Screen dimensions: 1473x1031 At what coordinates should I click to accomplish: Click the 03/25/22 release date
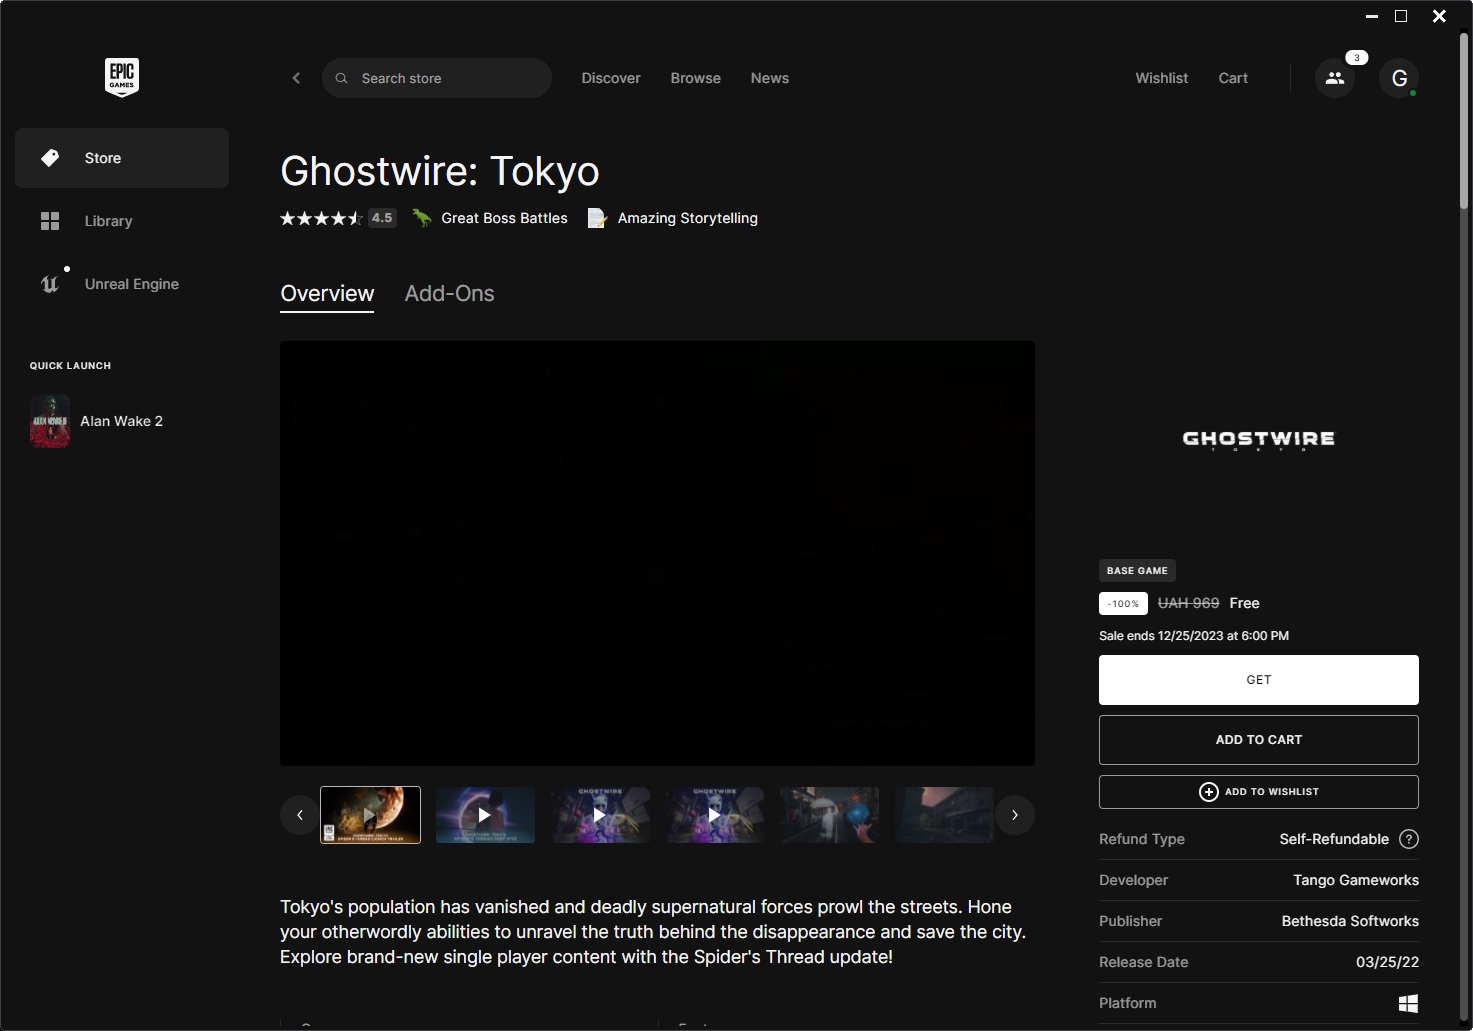tap(1387, 962)
